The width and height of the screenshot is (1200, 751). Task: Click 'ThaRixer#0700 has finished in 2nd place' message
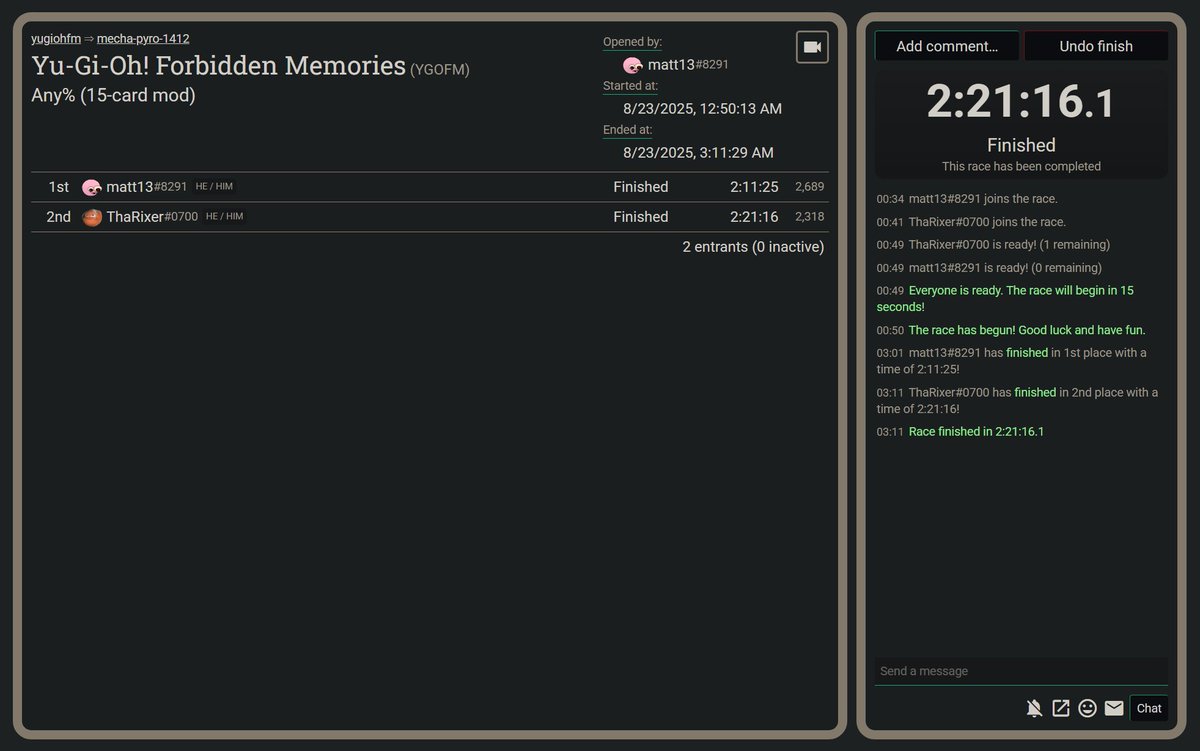[1017, 401]
